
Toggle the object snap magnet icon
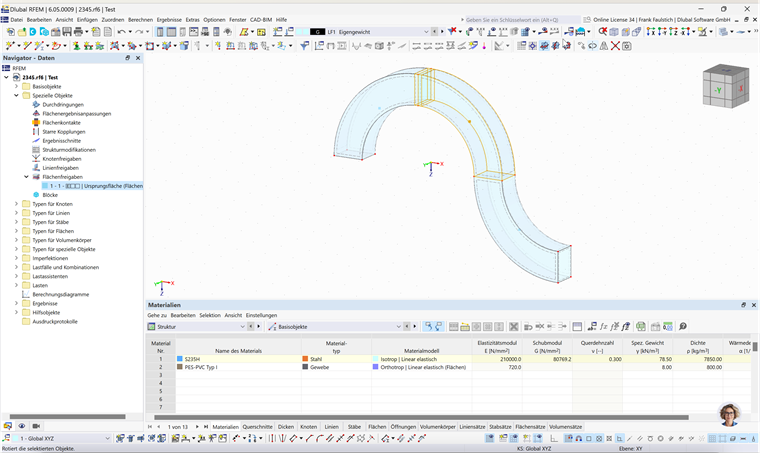579,438
